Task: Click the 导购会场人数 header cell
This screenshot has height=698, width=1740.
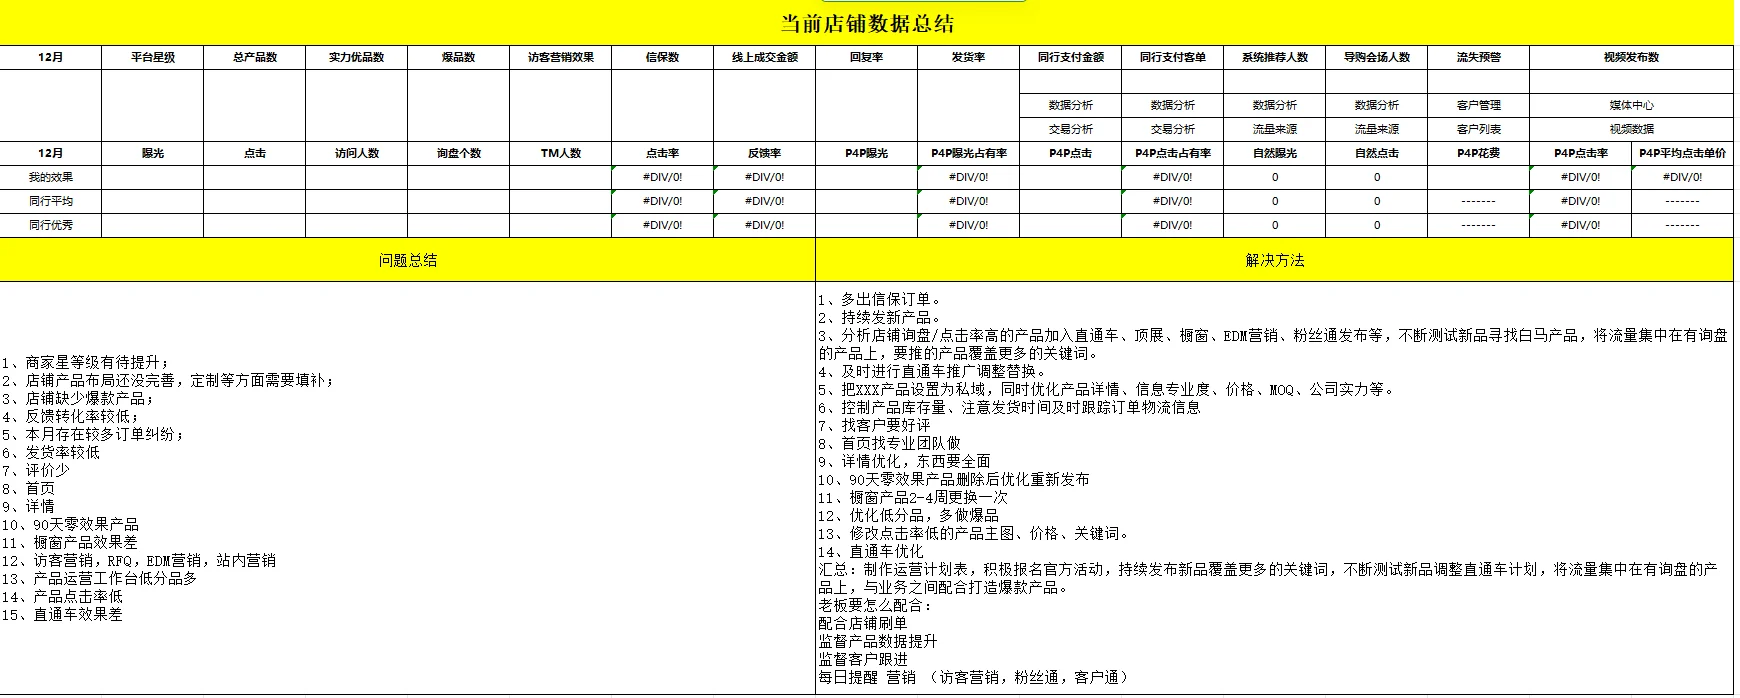Action: tap(1377, 57)
